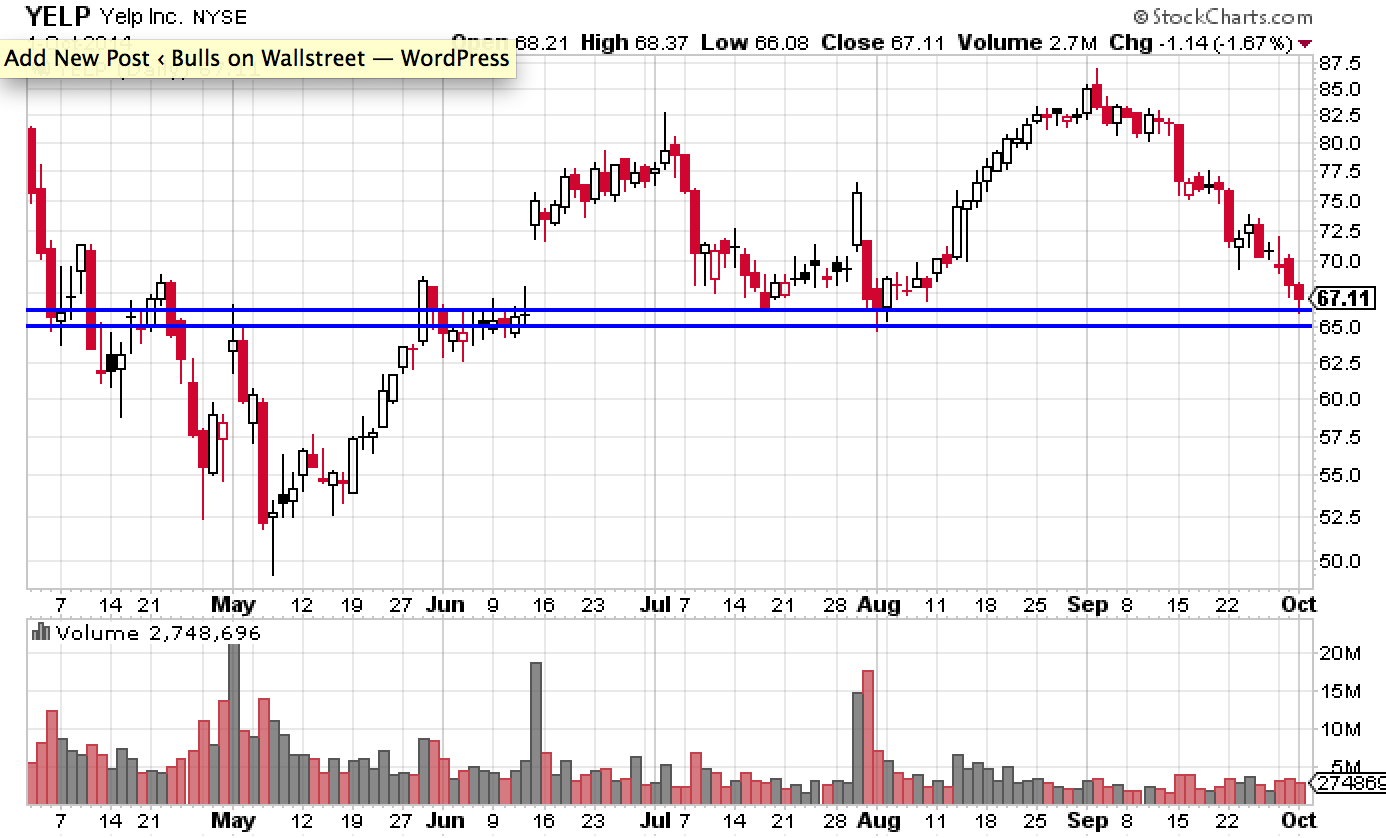Click the volume bars icon beside Volume label

click(x=41, y=632)
